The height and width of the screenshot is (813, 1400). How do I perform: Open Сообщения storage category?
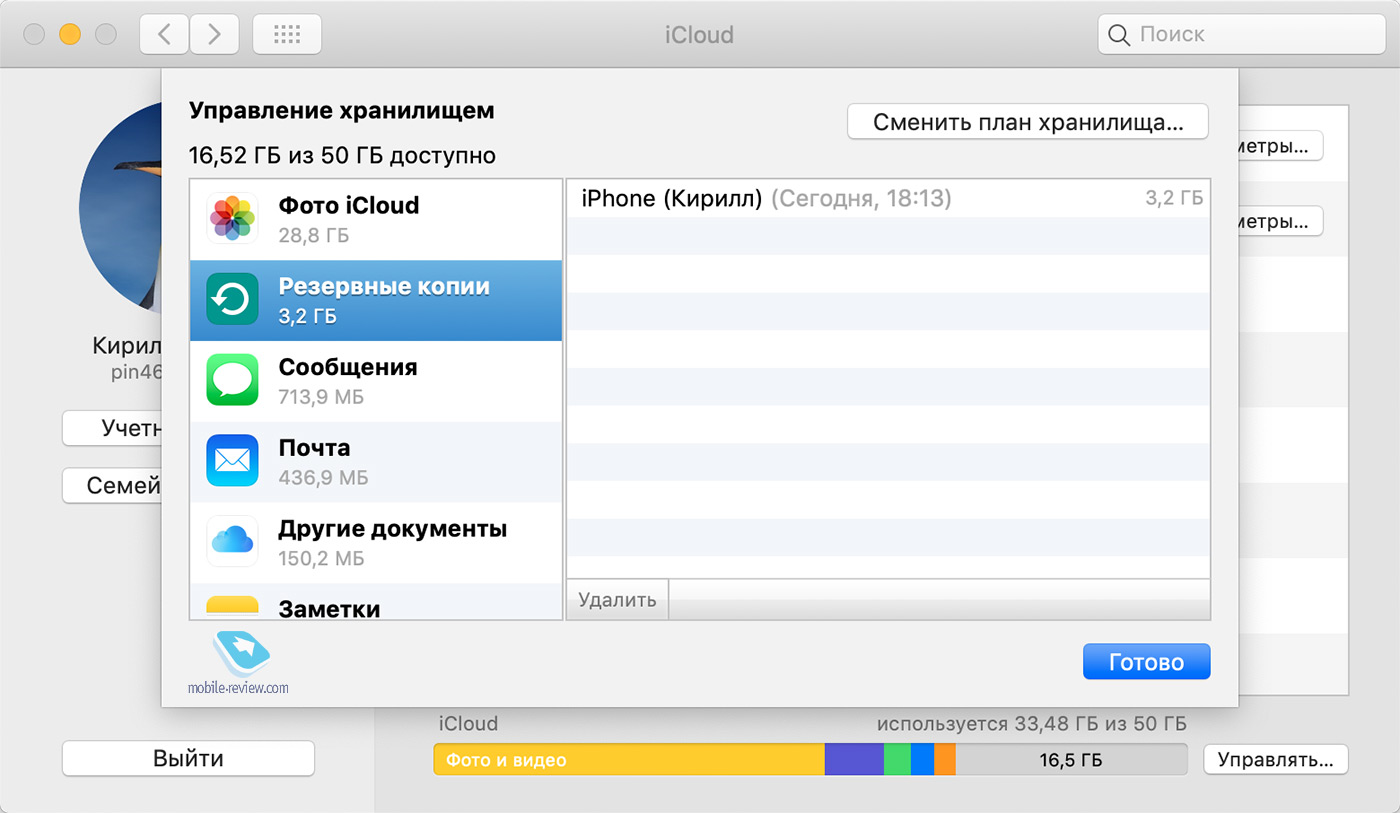(x=376, y=381)
